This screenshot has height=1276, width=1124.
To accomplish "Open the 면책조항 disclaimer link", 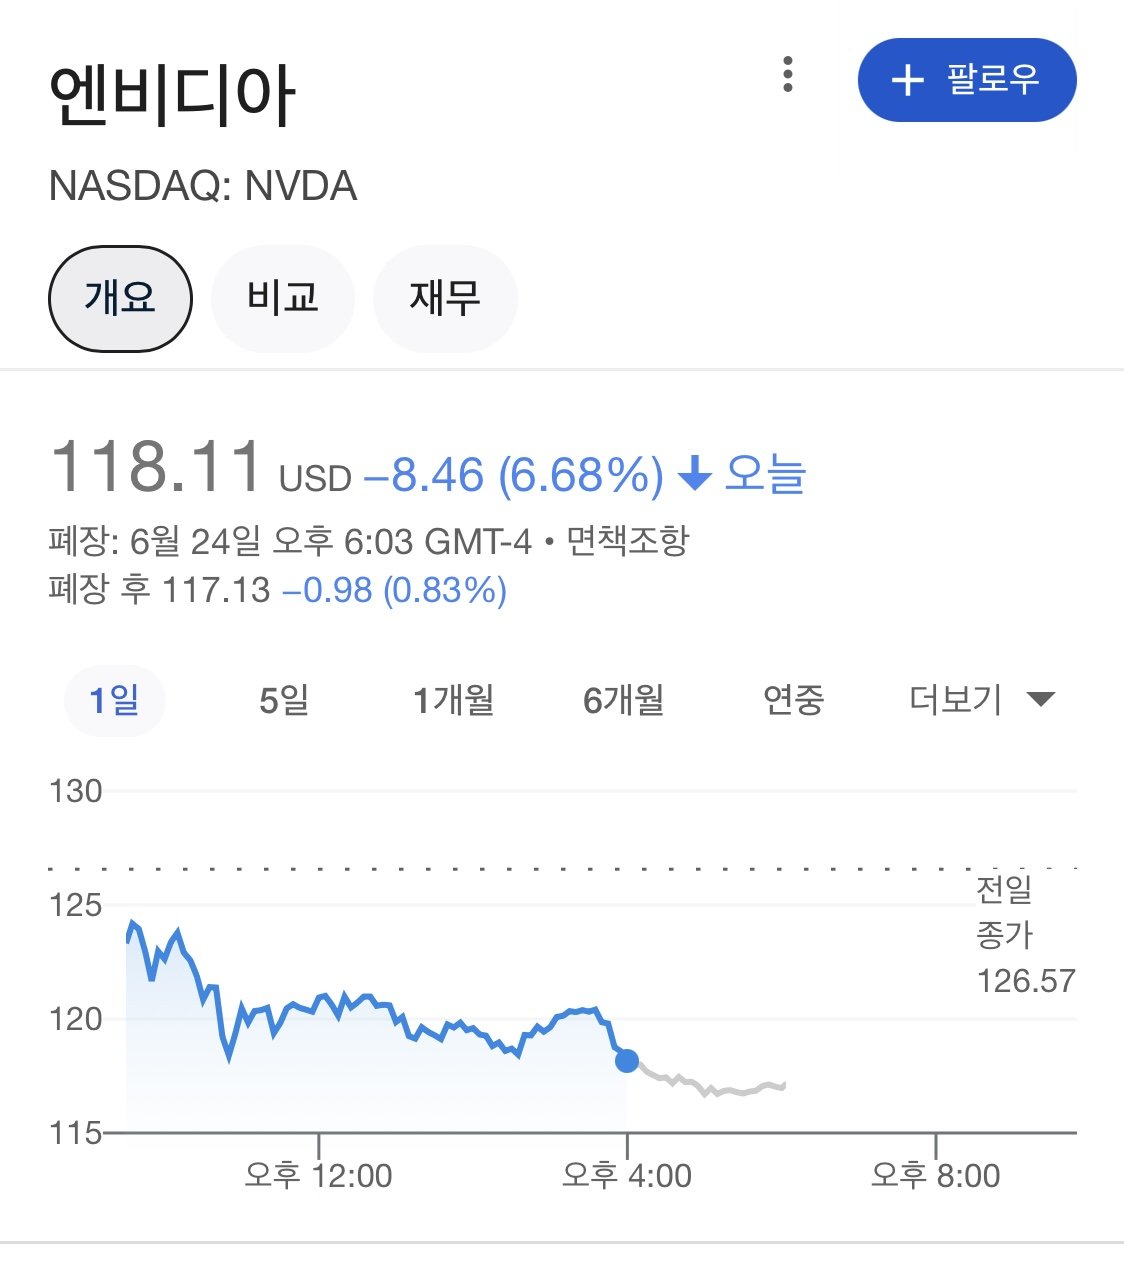I will click(x=628, y=541).
